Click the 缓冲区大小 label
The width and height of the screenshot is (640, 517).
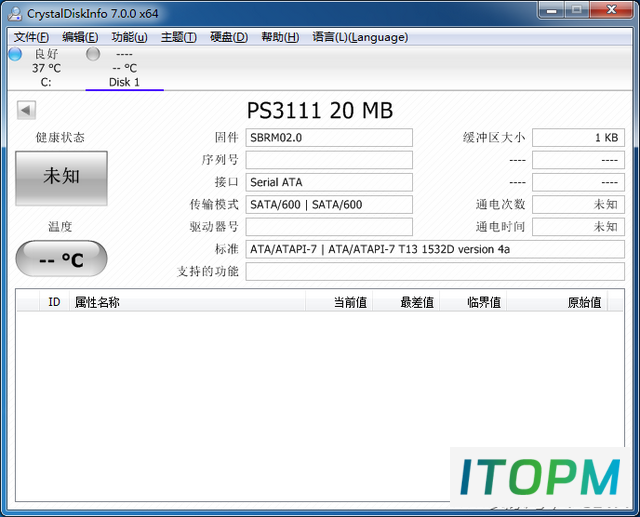(x=494, y=138)
